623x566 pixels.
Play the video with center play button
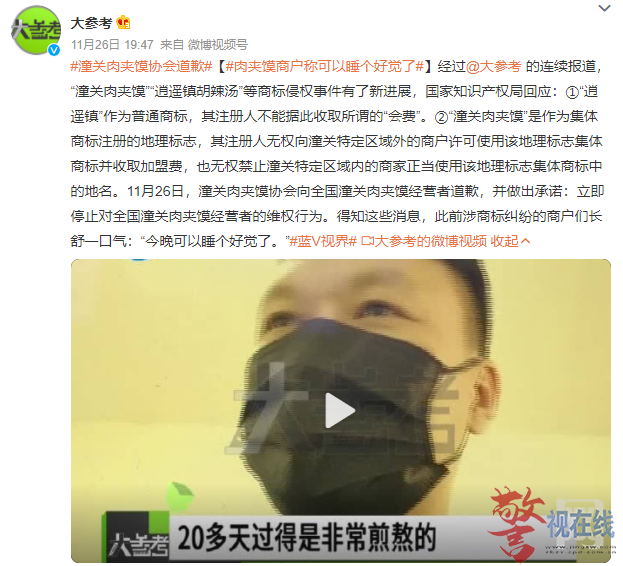(x=340, y=410)
